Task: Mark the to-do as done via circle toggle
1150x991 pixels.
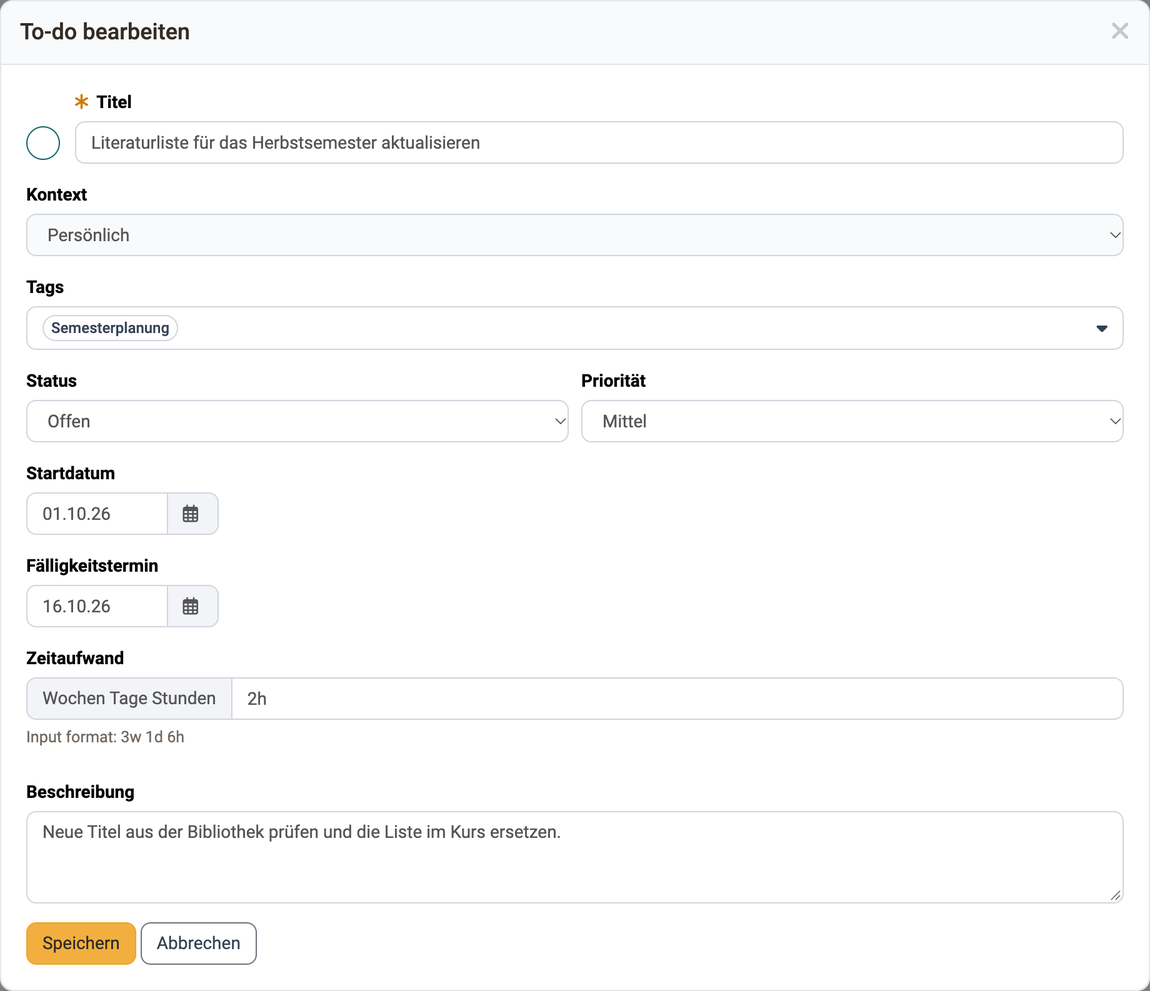Action: (x=43, y=143)
